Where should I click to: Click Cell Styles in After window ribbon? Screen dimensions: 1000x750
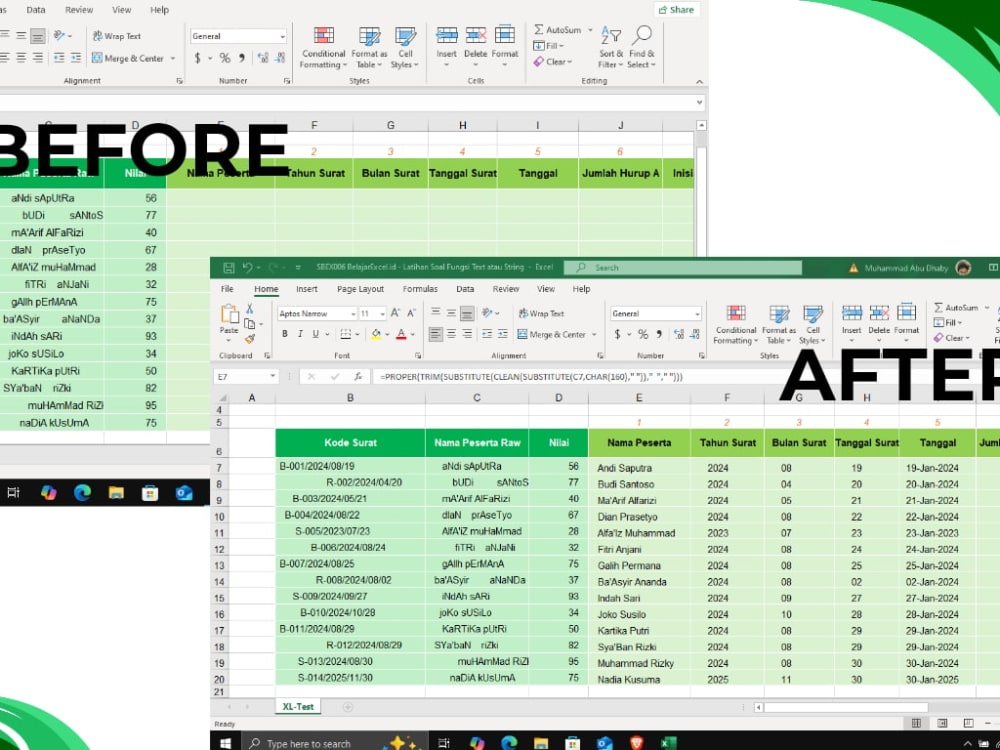pos(813,325)
